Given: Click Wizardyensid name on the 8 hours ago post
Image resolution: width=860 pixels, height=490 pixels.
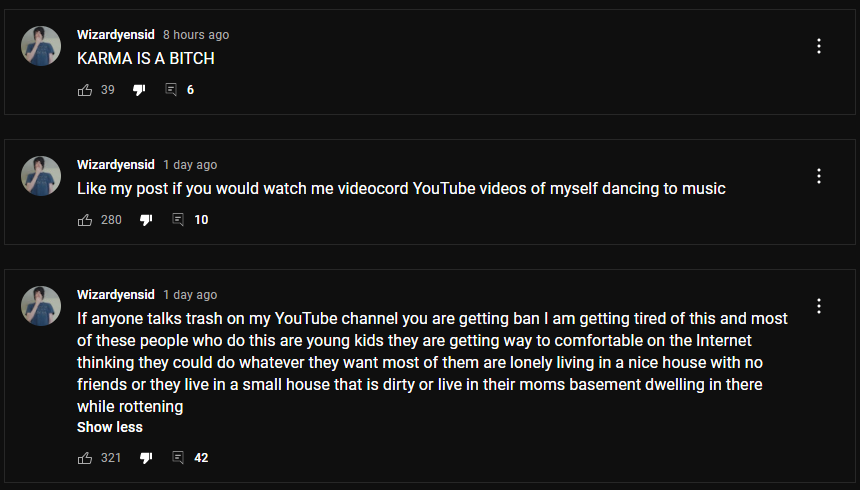Looking at the screenshot, I should click(x=116, y=35).
